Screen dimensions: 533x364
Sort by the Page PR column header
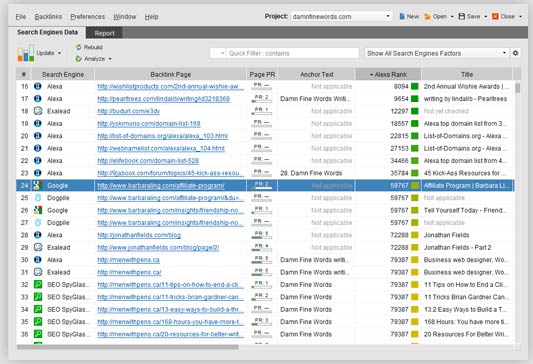(x=262, y=74)
